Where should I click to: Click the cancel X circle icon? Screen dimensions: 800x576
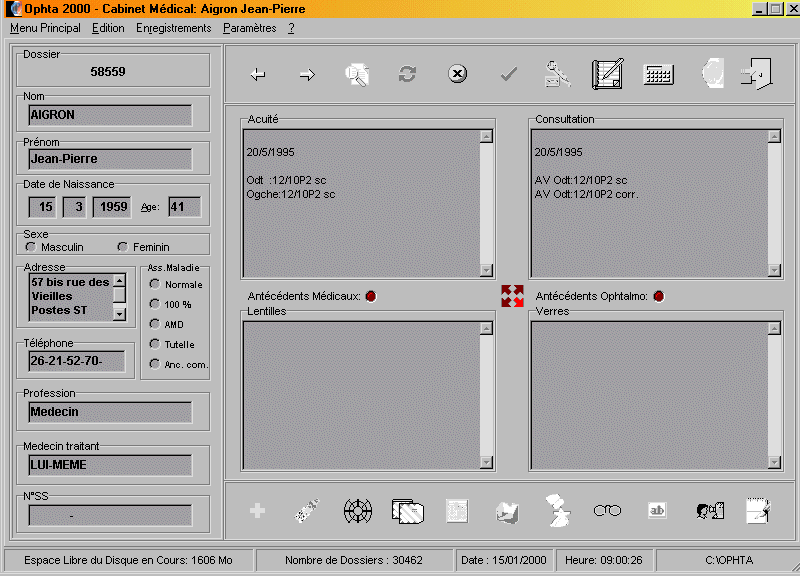(457, 74)
